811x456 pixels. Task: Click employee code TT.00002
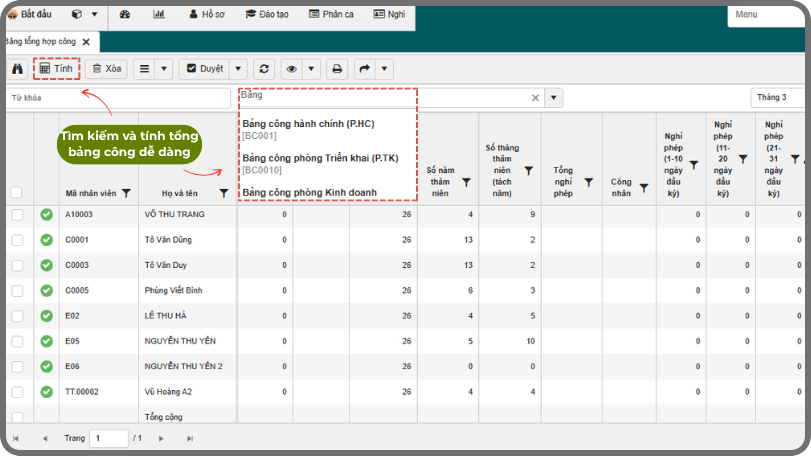[x=82, y=392]
